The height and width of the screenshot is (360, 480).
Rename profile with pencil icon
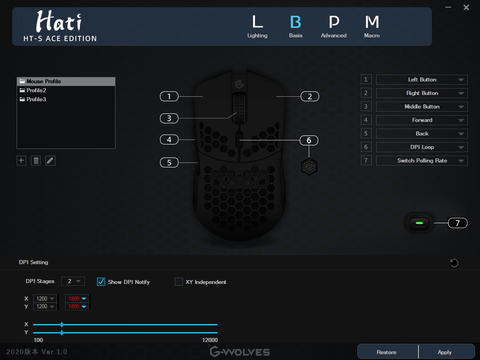click(x=50, y=161)
